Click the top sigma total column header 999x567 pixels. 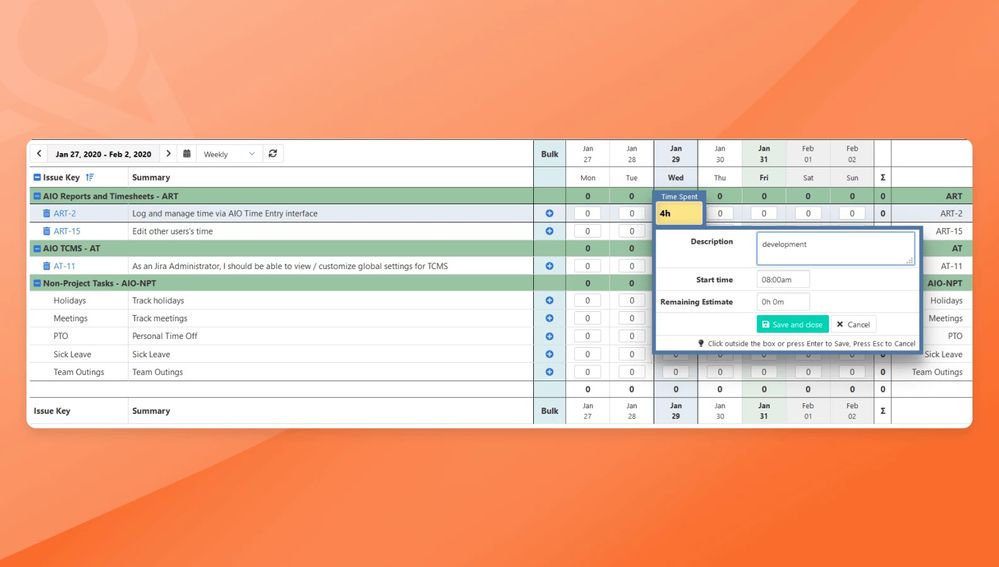882,178
